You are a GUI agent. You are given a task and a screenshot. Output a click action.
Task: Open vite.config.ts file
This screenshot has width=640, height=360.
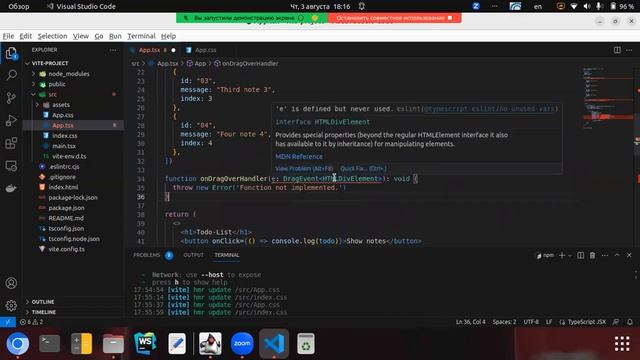tap(67, 249)
